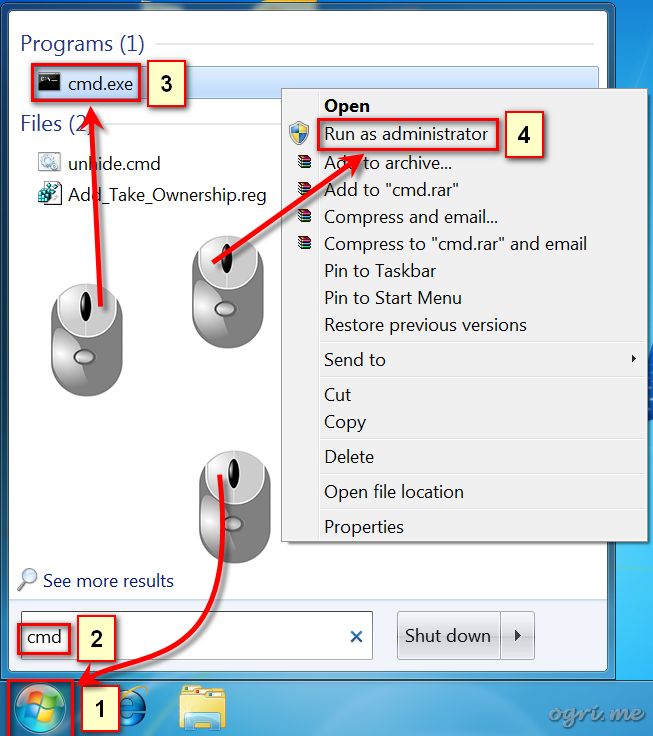Screen dimensions: 653x736
Task: Click the Shut down button
Action: pyautogui.click(x=448, y=636)
